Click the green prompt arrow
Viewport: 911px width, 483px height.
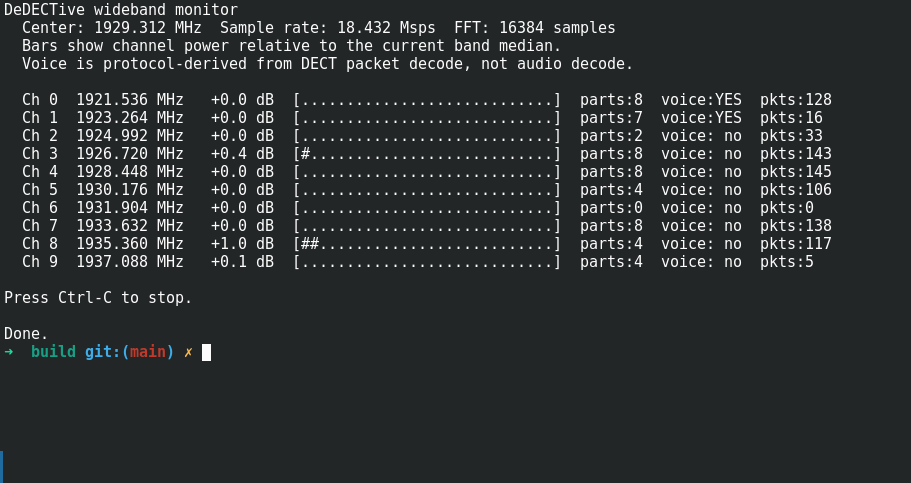(x=8, y=352)
